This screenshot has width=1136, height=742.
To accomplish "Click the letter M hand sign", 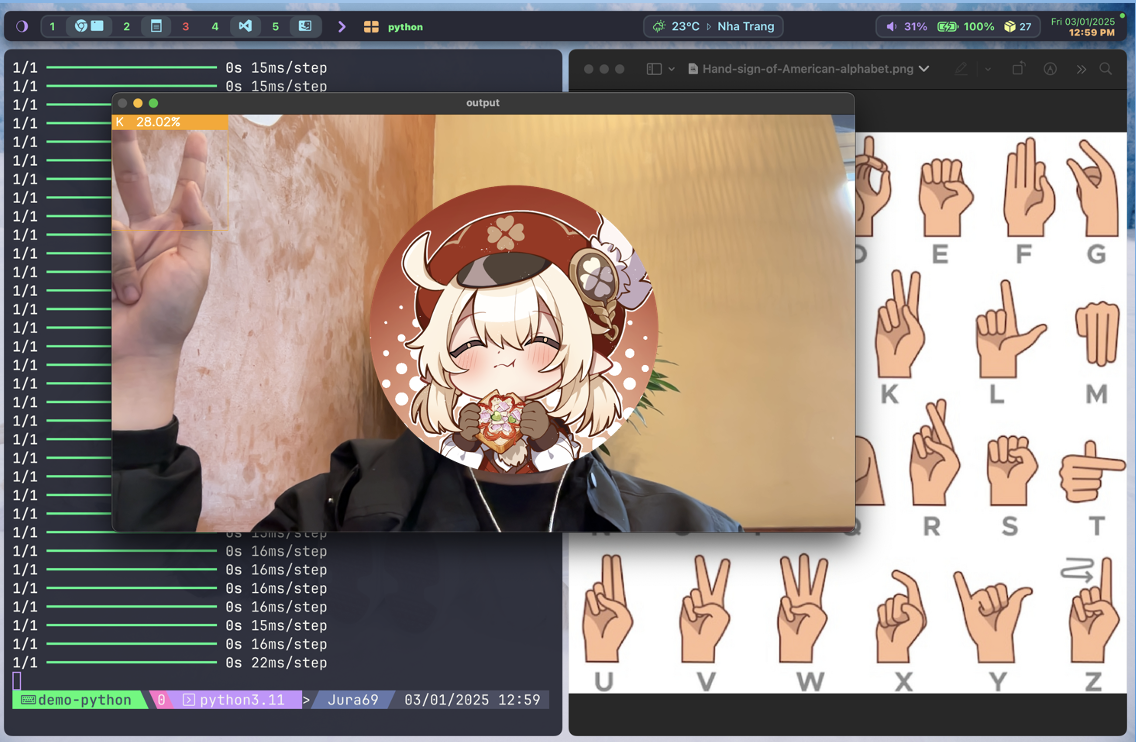I will [1098, 333].
